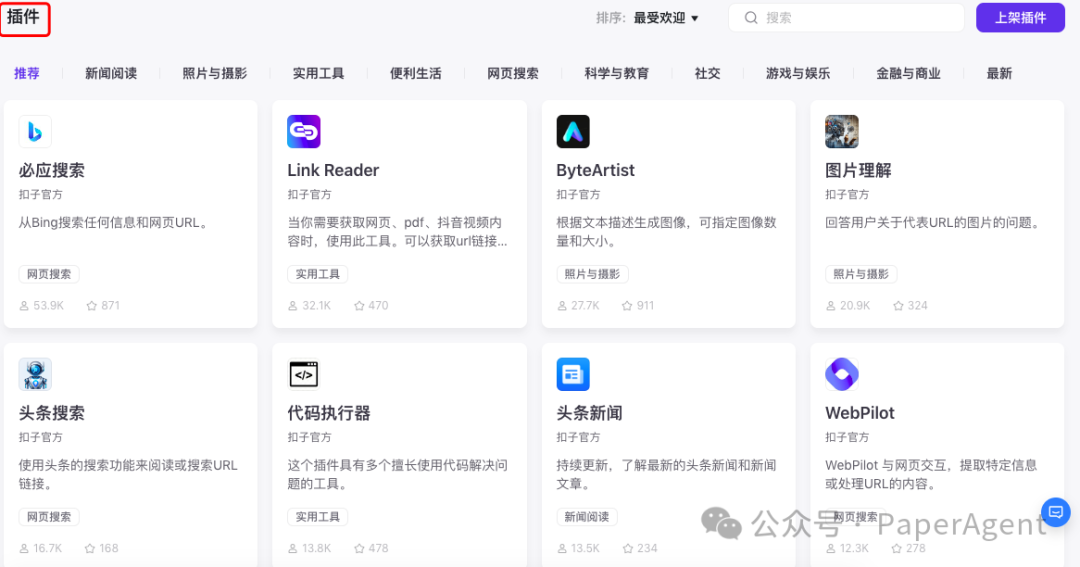
Task: Click star icon on Link Reader card
Action: pos(360,306)
